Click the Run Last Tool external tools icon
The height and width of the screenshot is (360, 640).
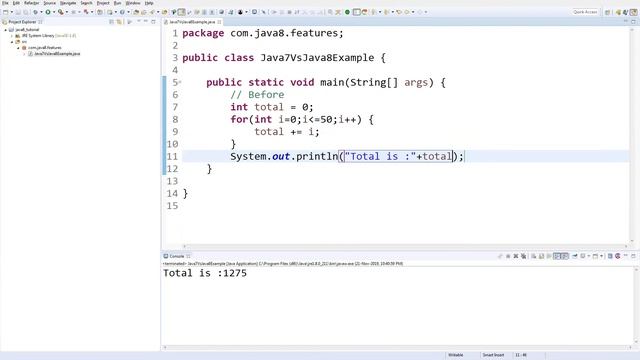pos(60,12)
